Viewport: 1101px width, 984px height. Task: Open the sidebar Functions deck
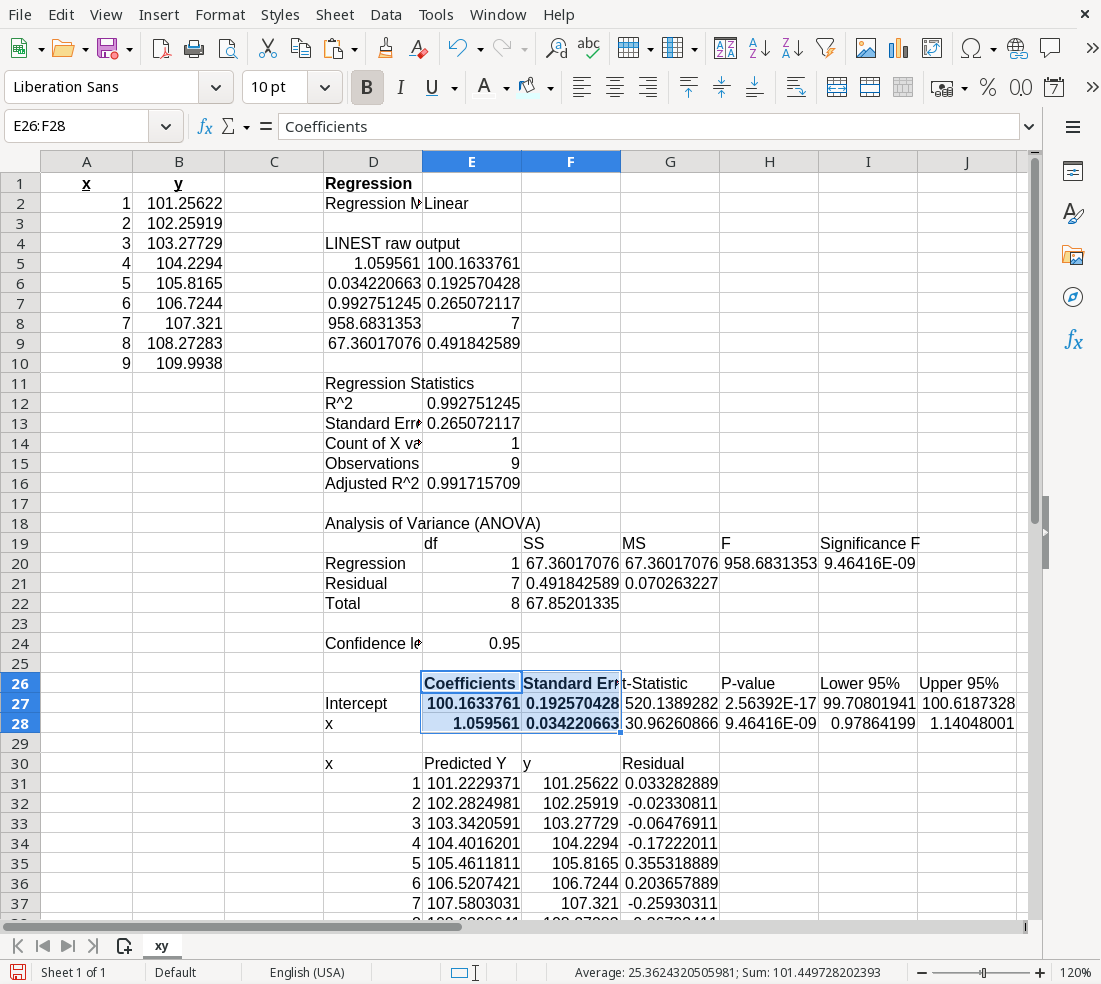click(1073, 340)
